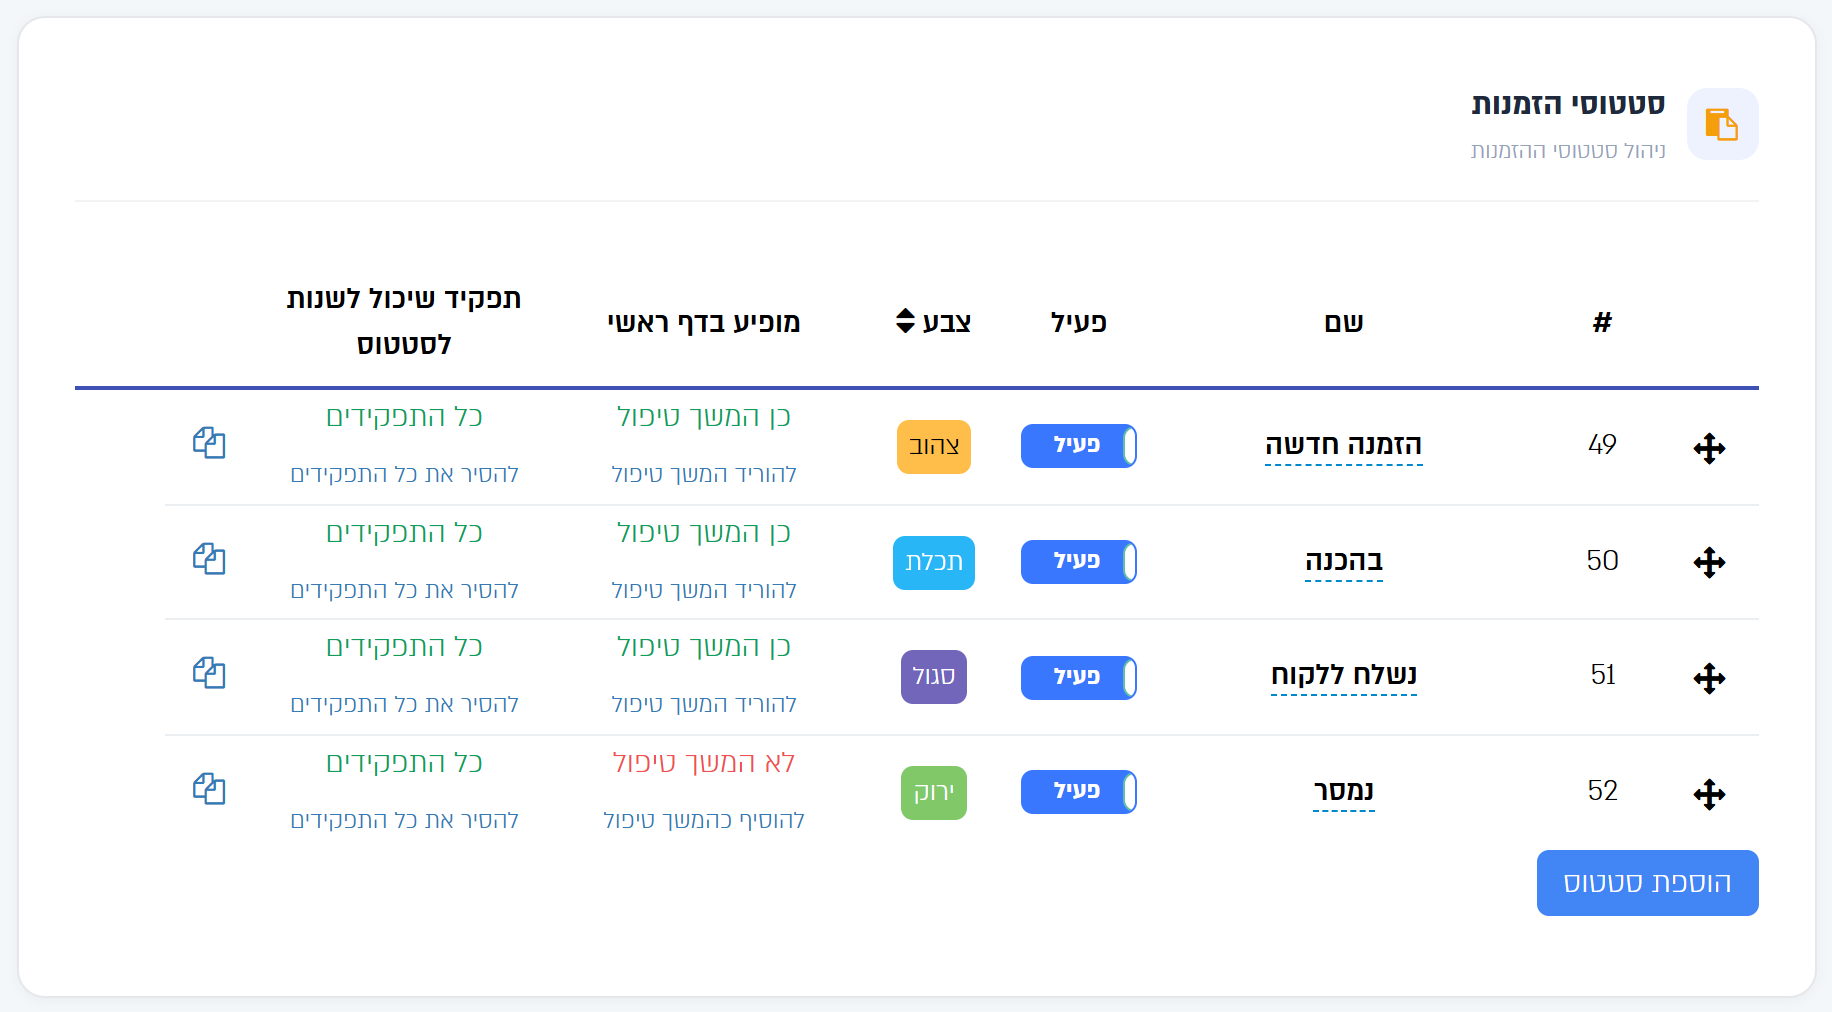Edit the status name בהכנה
Image resolution: width=1832 pixels, height=1012 pixels.
1343,561
